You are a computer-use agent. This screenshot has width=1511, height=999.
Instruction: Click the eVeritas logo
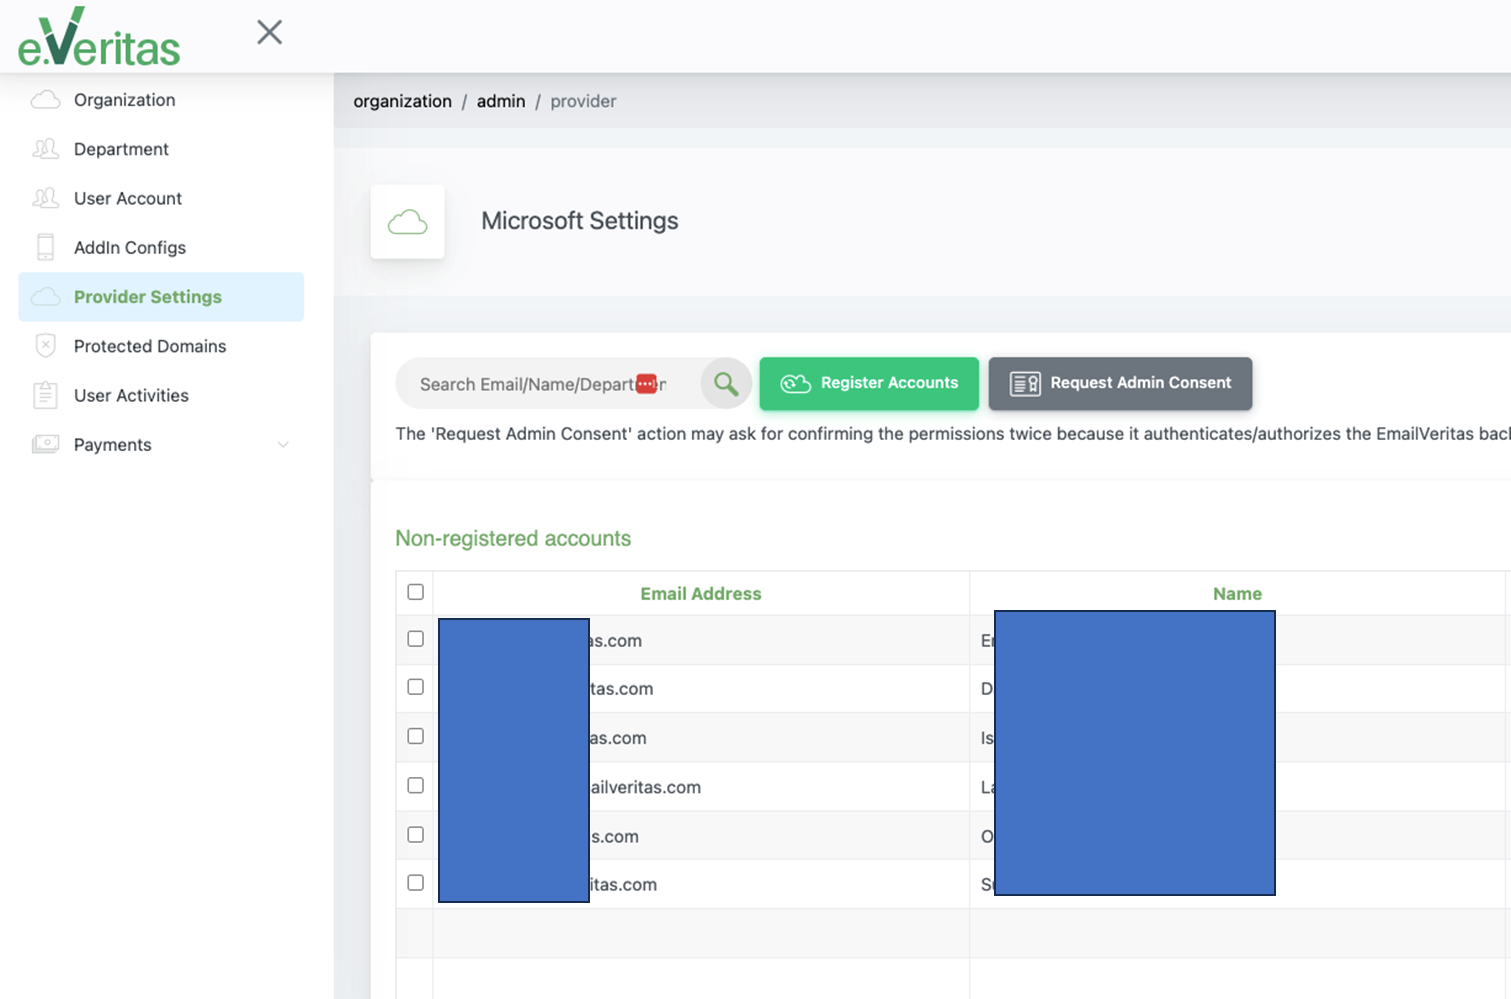pos(99,37)
